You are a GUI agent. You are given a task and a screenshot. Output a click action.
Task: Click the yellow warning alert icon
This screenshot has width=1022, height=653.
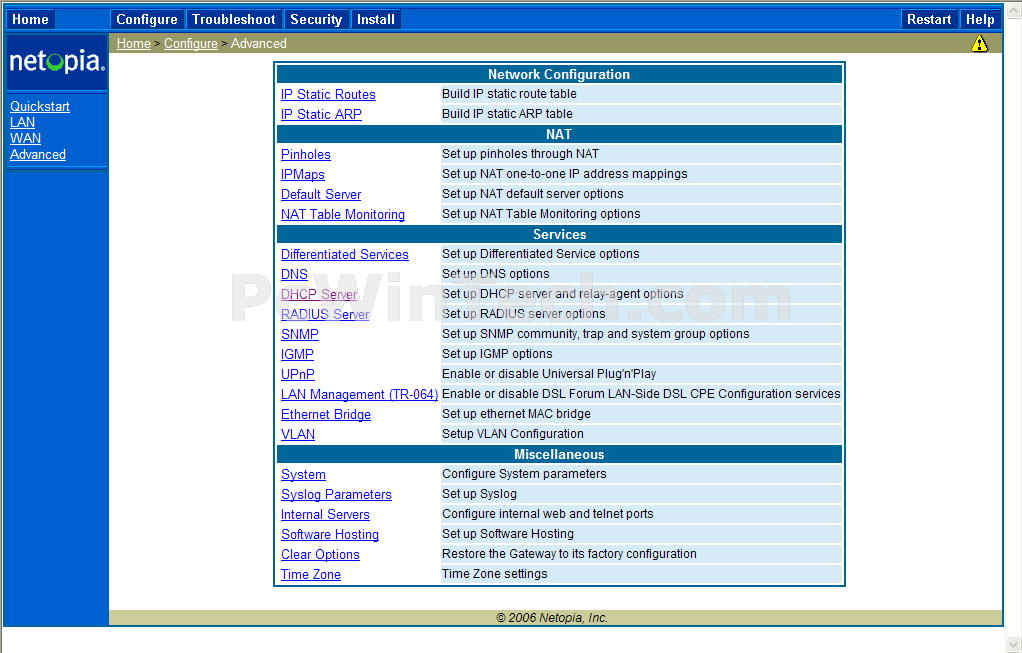coord(979,44)
